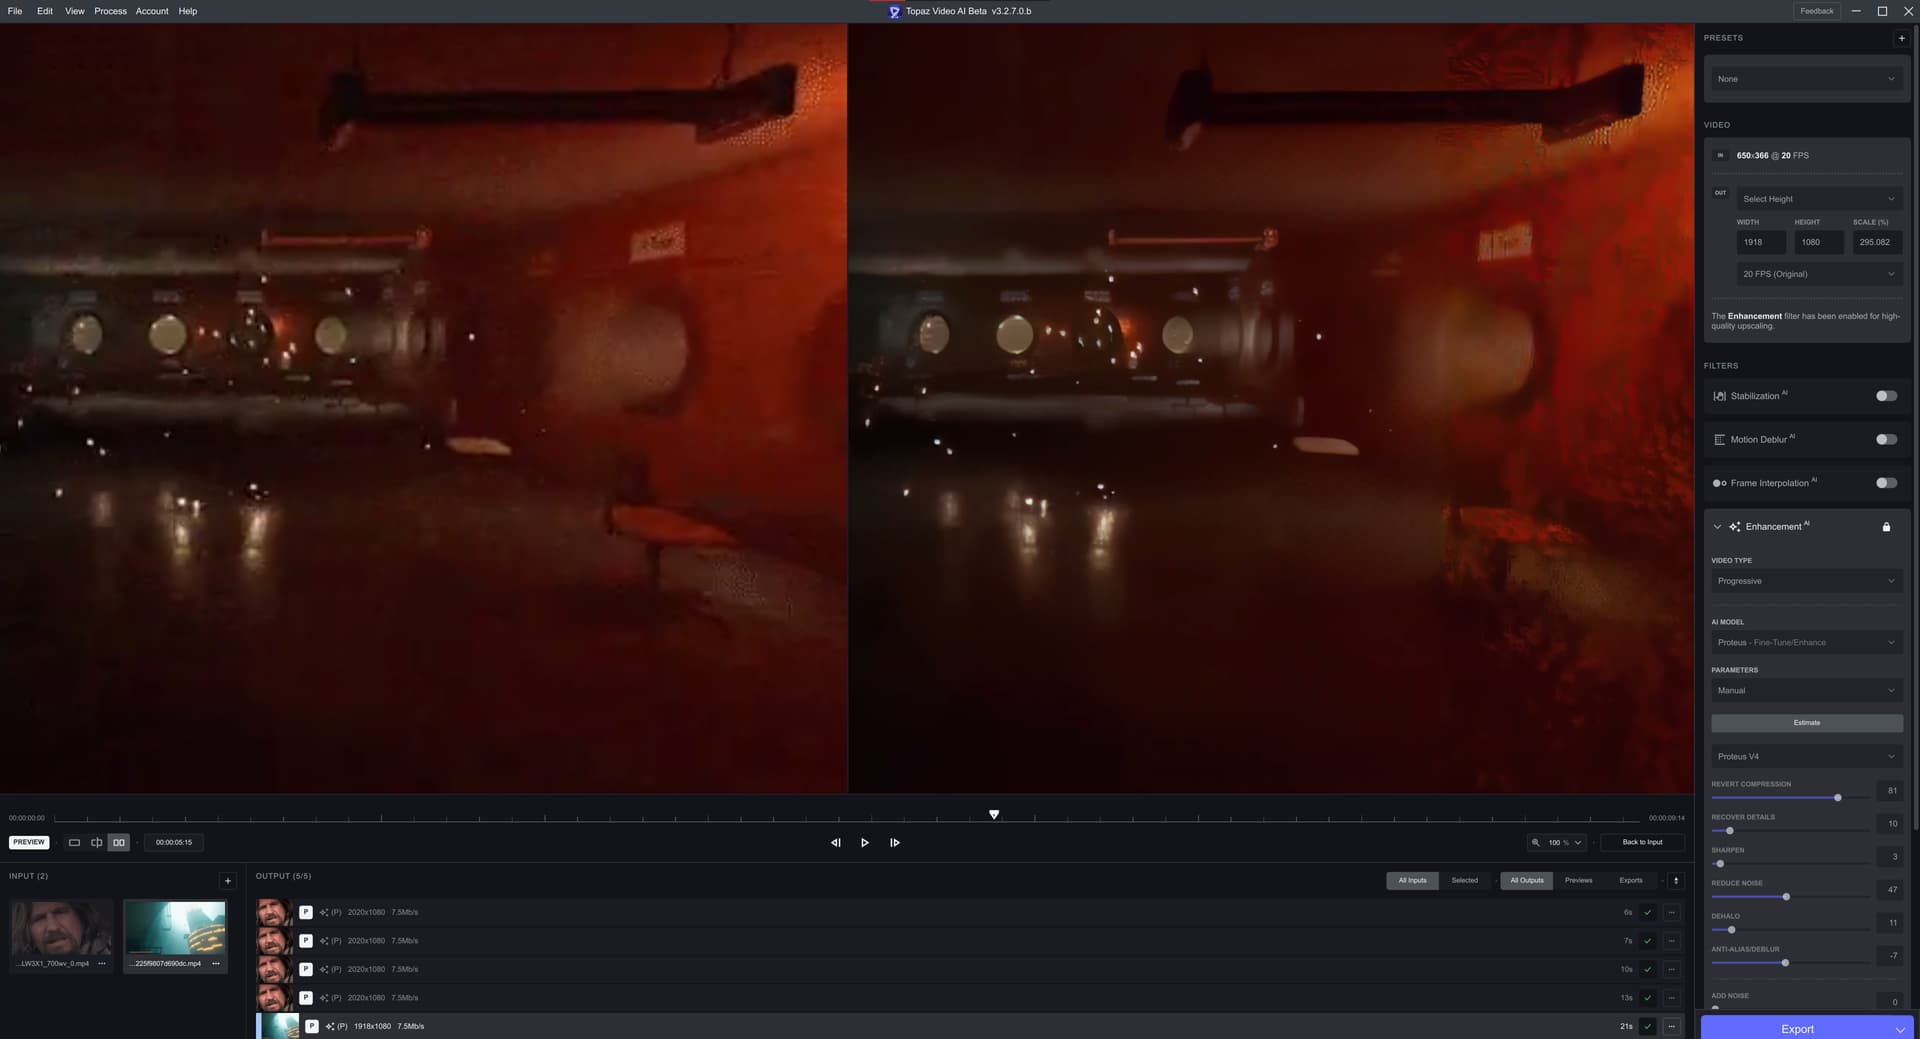Turn on Motion Deblur
The width and height of the screenshot is (1920, 1039).
click(x=1886, y=439)
